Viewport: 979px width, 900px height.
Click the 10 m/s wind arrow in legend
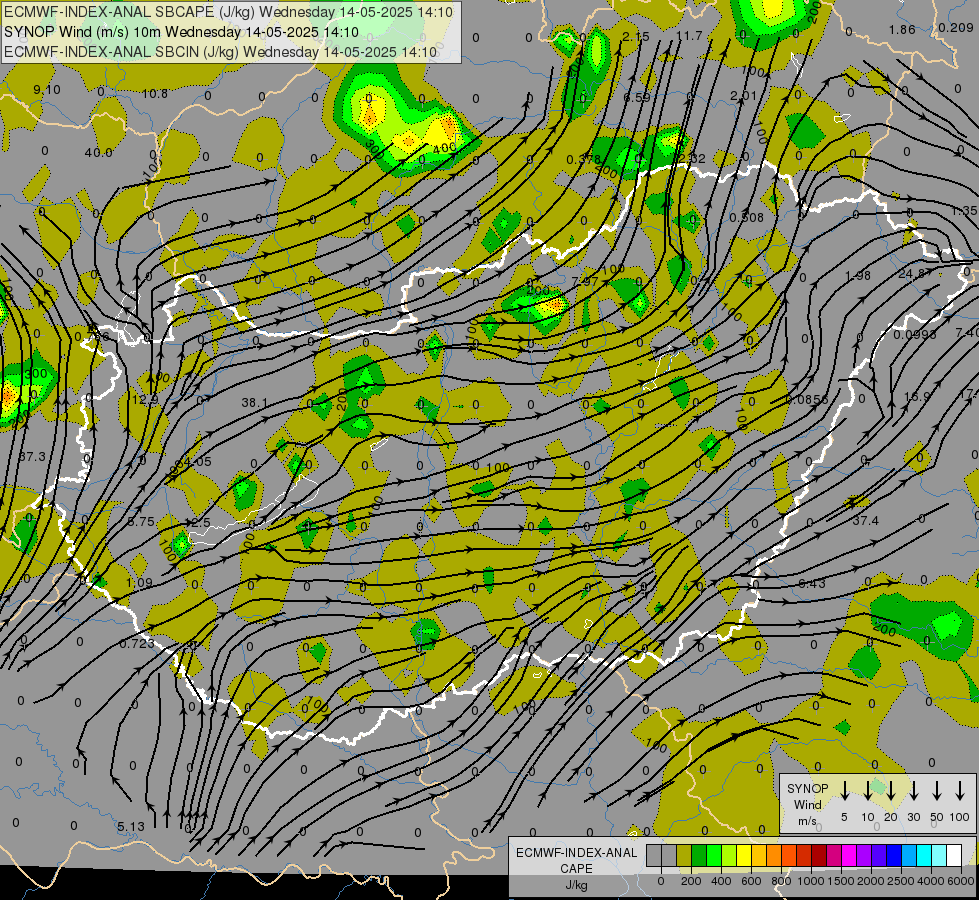click(x=867, y=790)
